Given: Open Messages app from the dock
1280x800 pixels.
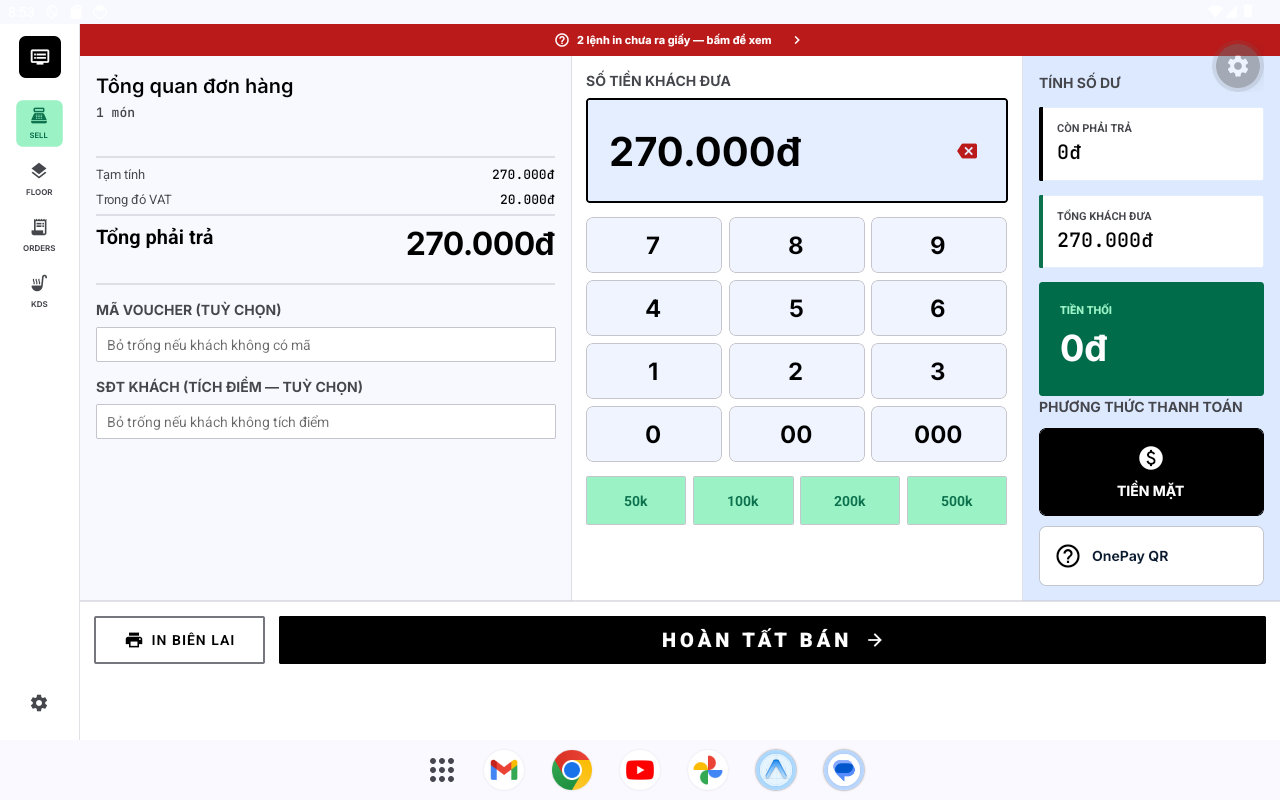Looking at the screenshot, I should point(844,770).
